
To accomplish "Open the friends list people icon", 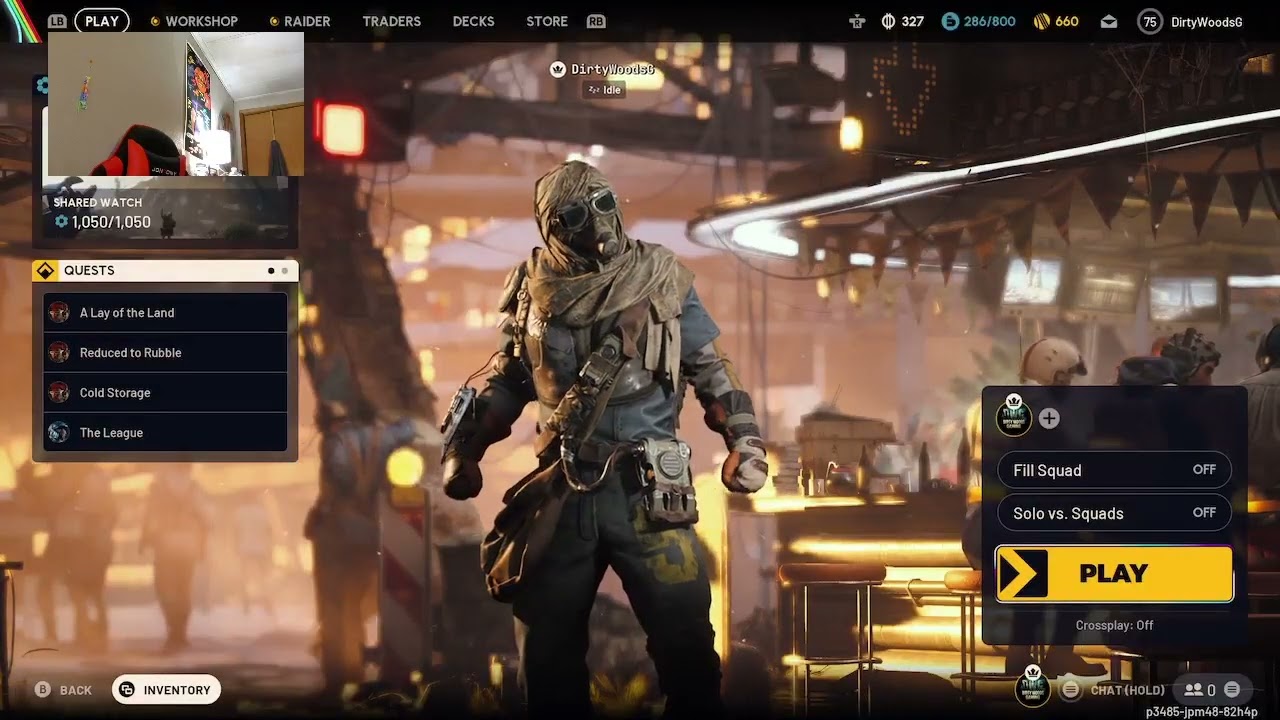I will pos(1193,690).
